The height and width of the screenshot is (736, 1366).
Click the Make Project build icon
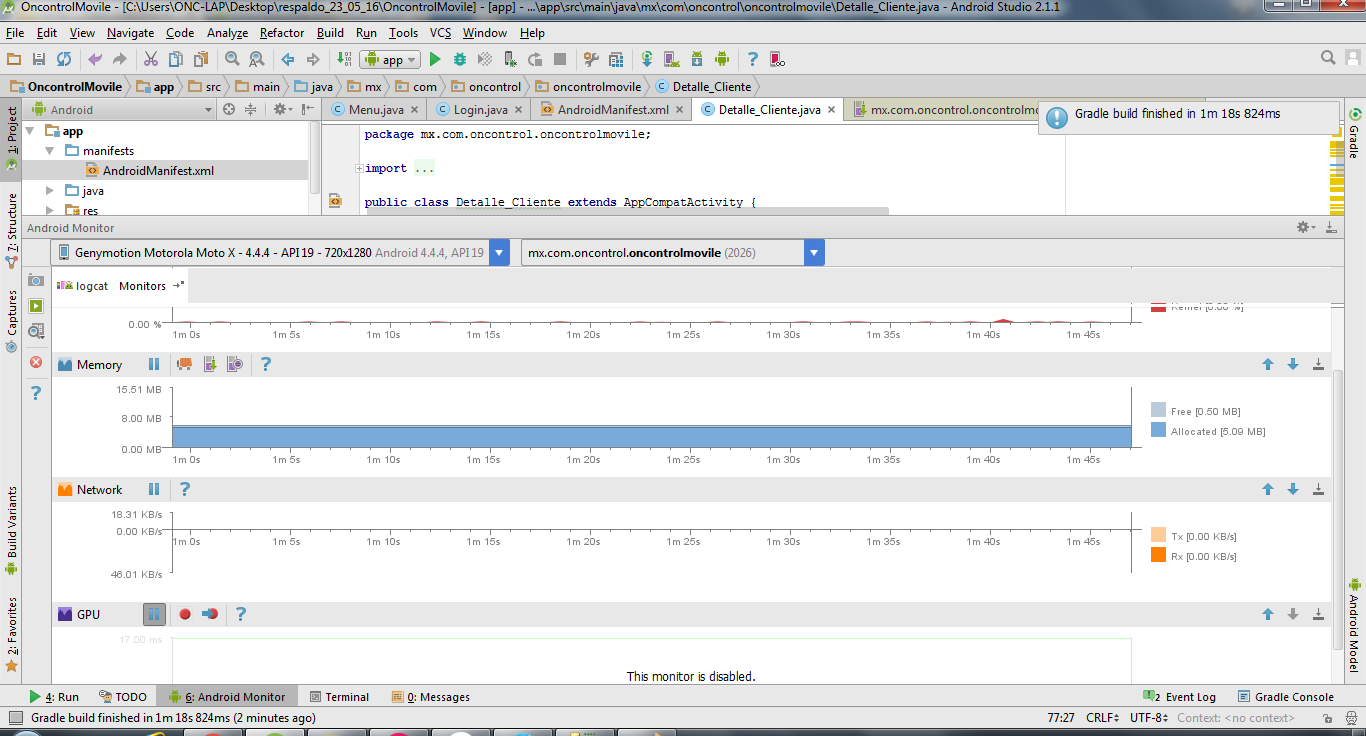[343, 60]
